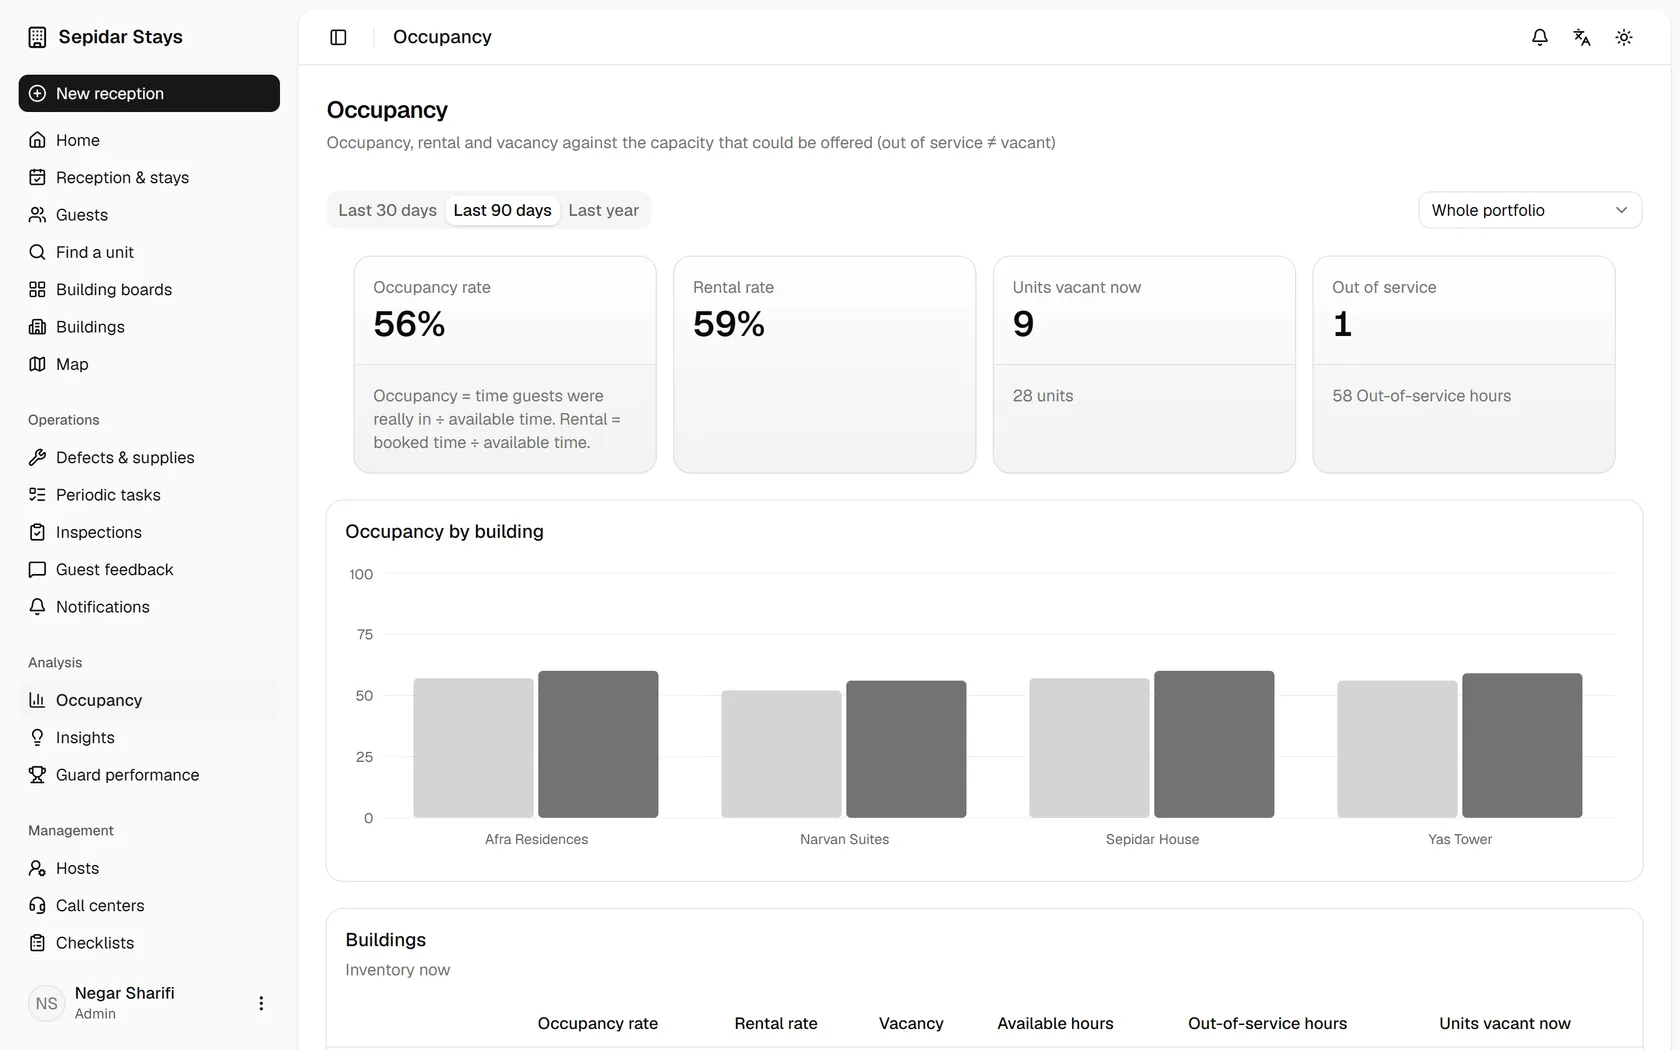Open Notifications in the sidebar
Screen dimensions: 1680x1050
(x=149, y=607)
